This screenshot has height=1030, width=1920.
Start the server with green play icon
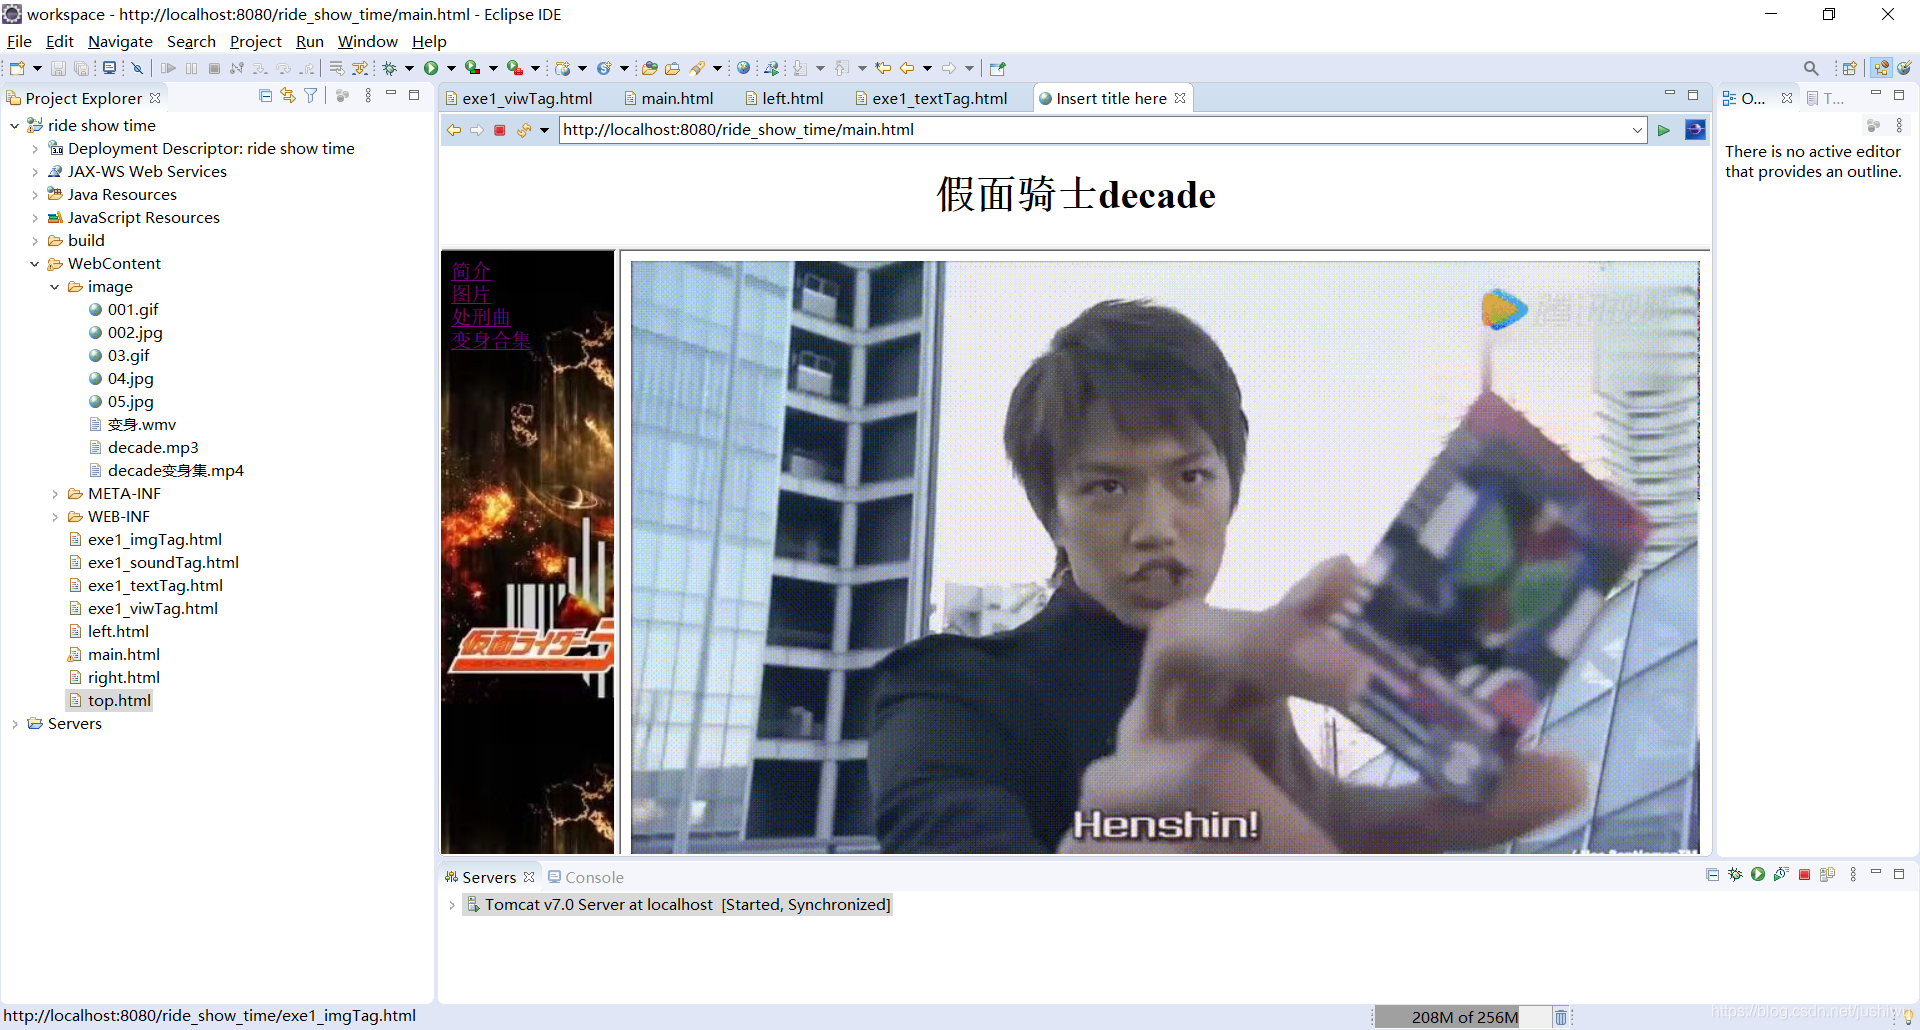point(1758,875)
